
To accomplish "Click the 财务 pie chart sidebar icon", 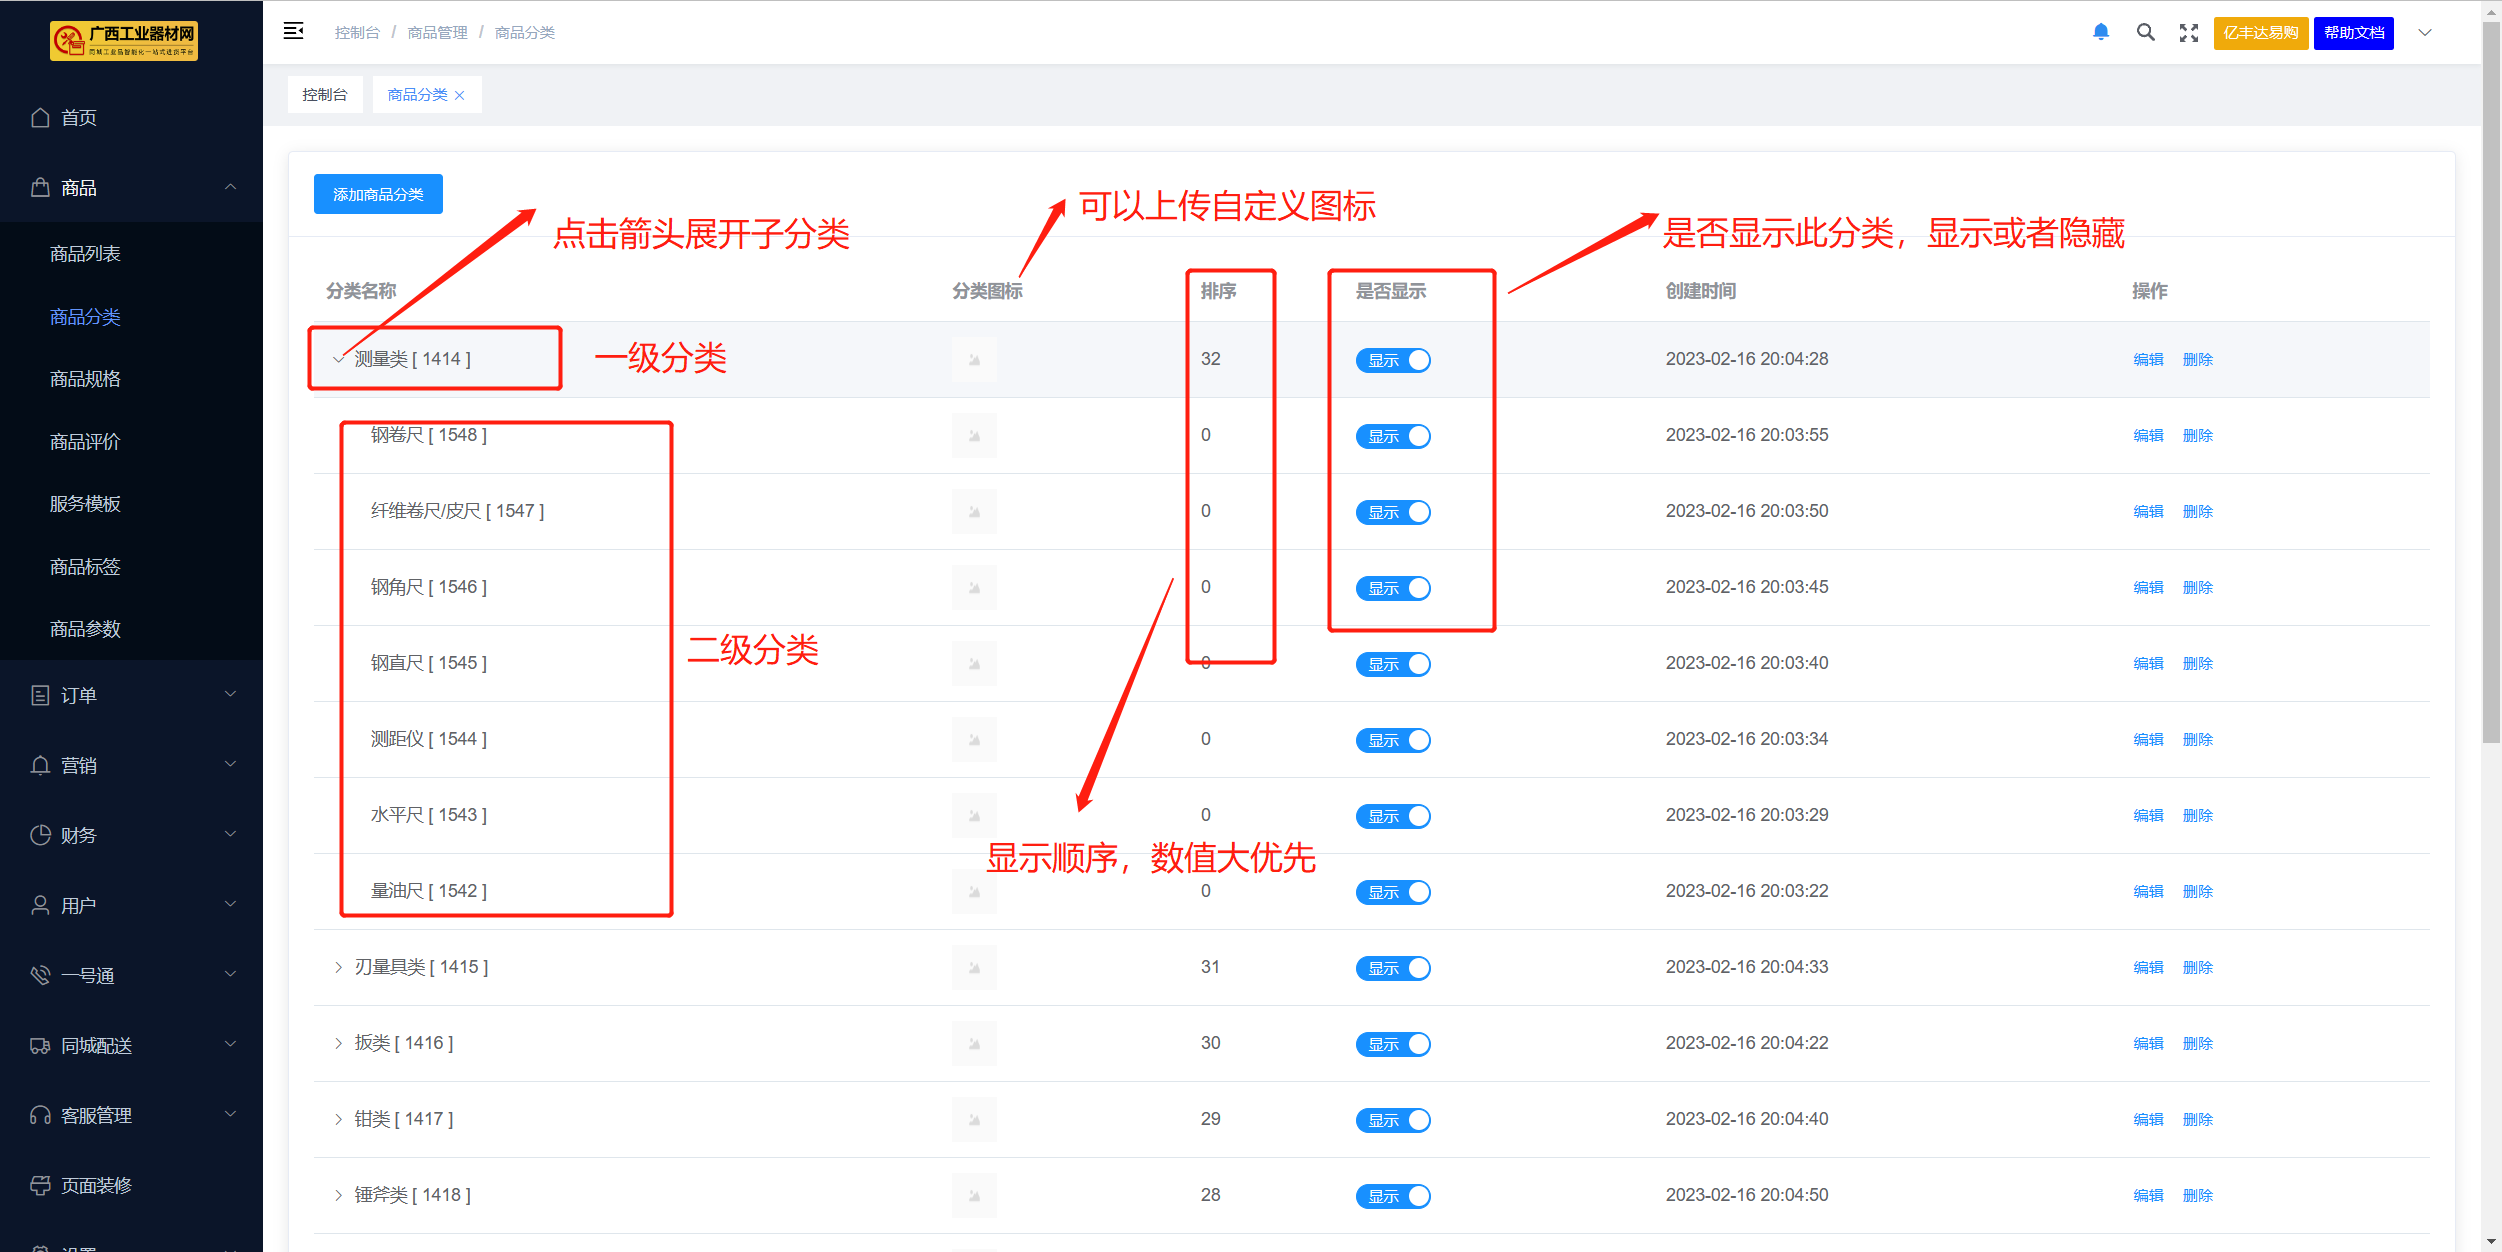I will (40, 835).
